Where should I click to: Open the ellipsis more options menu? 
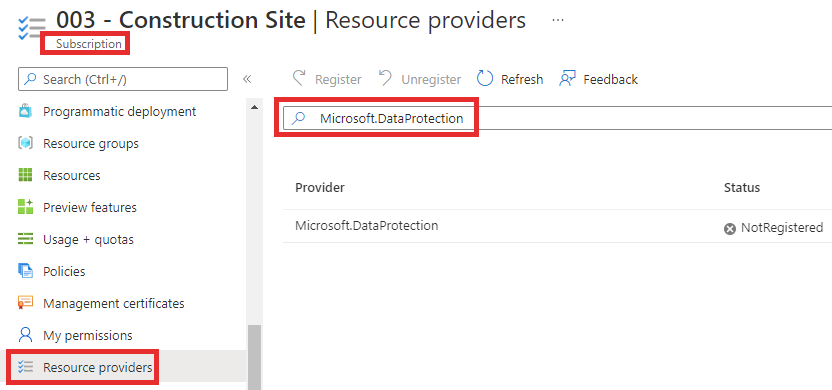pyautogui.click(x=558, y=20)
